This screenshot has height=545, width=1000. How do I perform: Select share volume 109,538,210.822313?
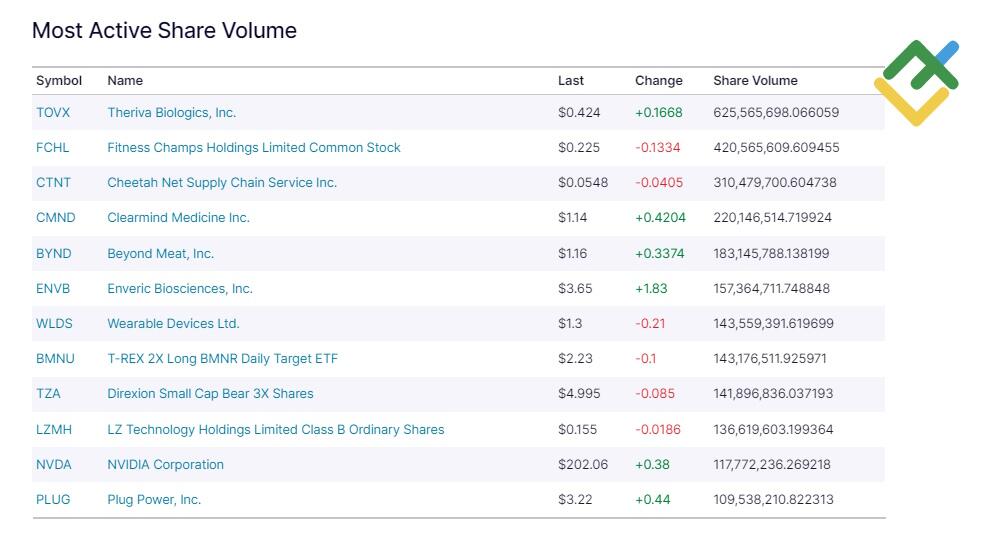[774, 500]
